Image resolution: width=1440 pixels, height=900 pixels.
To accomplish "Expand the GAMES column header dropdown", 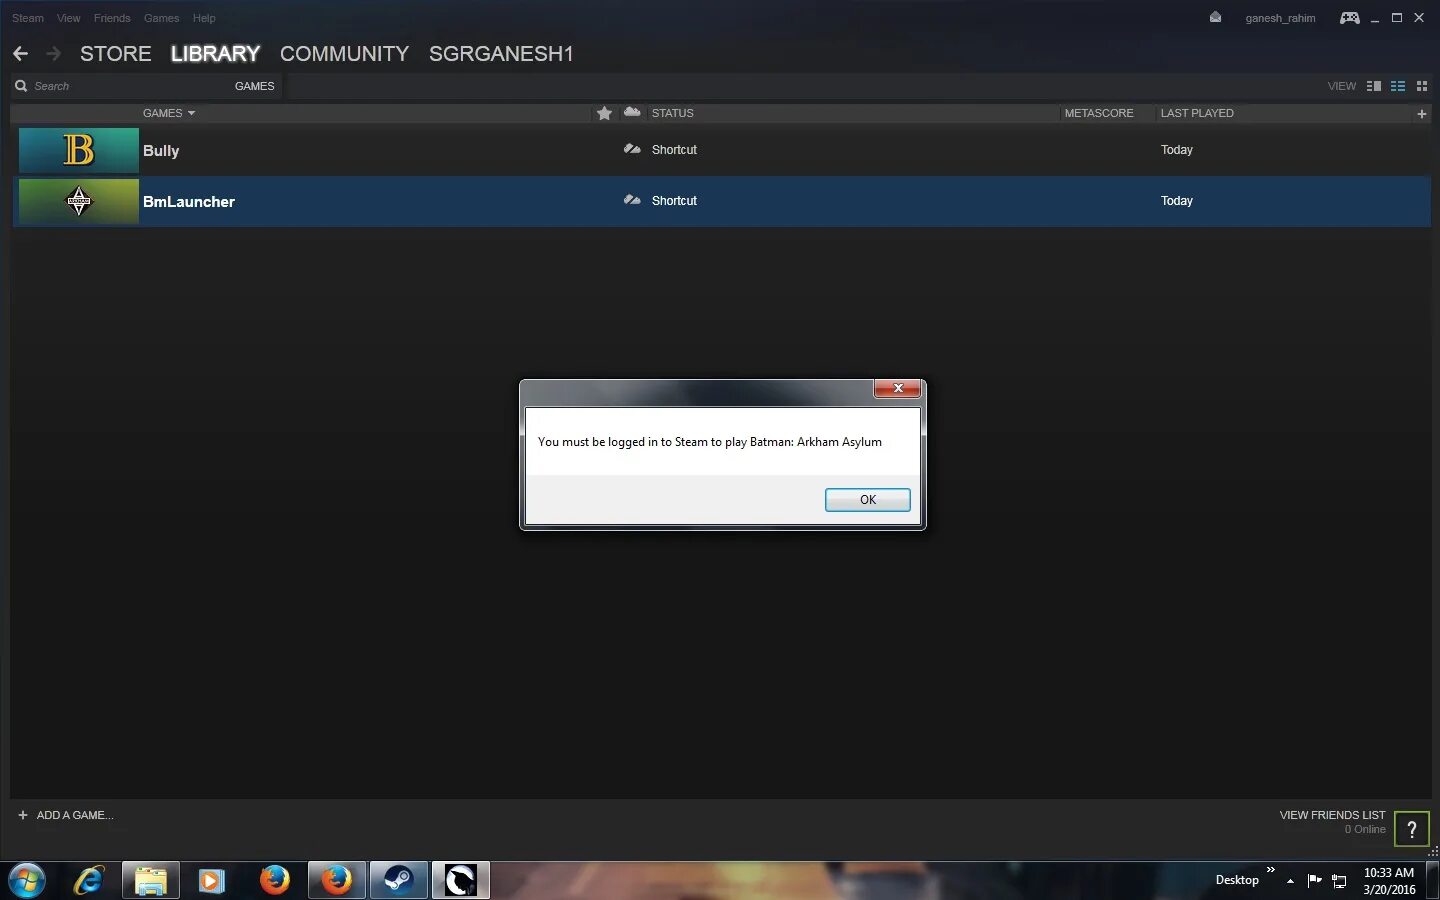I will tap(169, 113).
